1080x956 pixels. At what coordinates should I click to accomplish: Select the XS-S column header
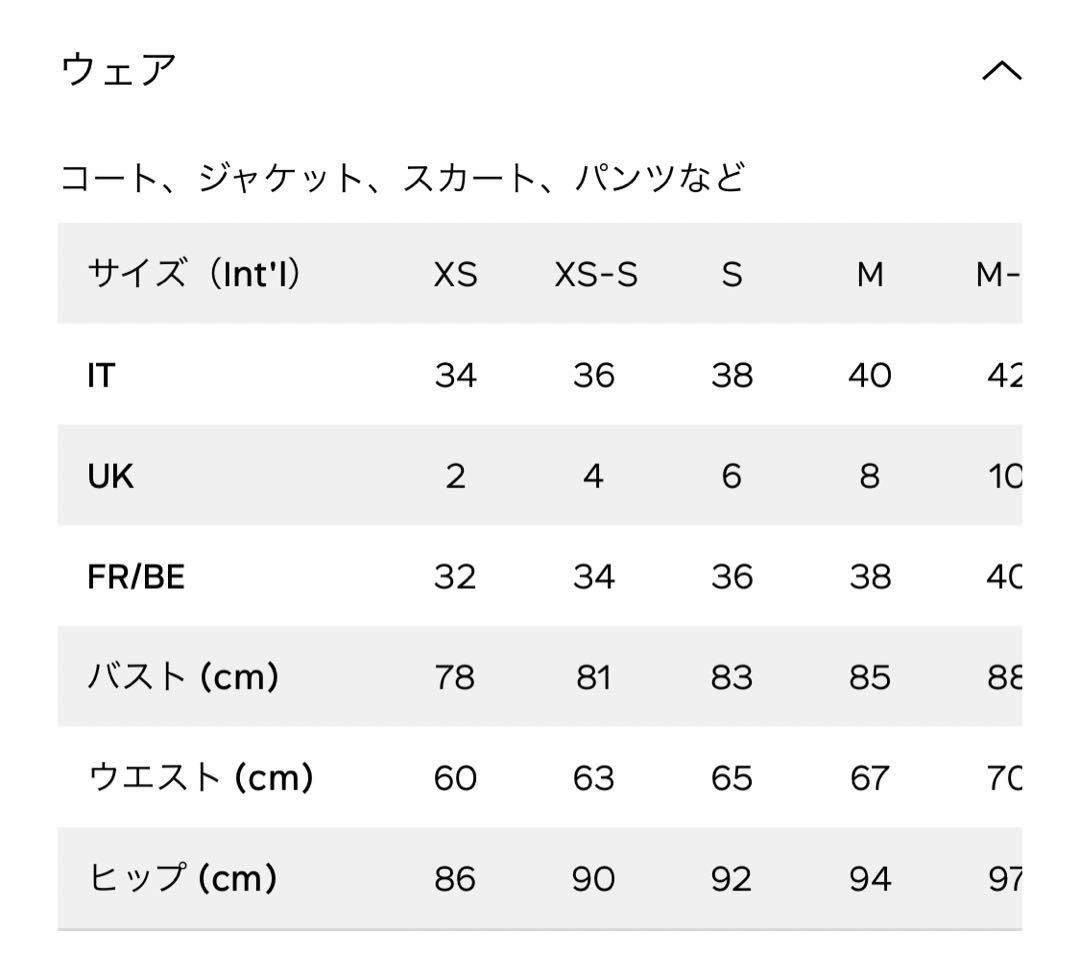click(x=596, y=274)
